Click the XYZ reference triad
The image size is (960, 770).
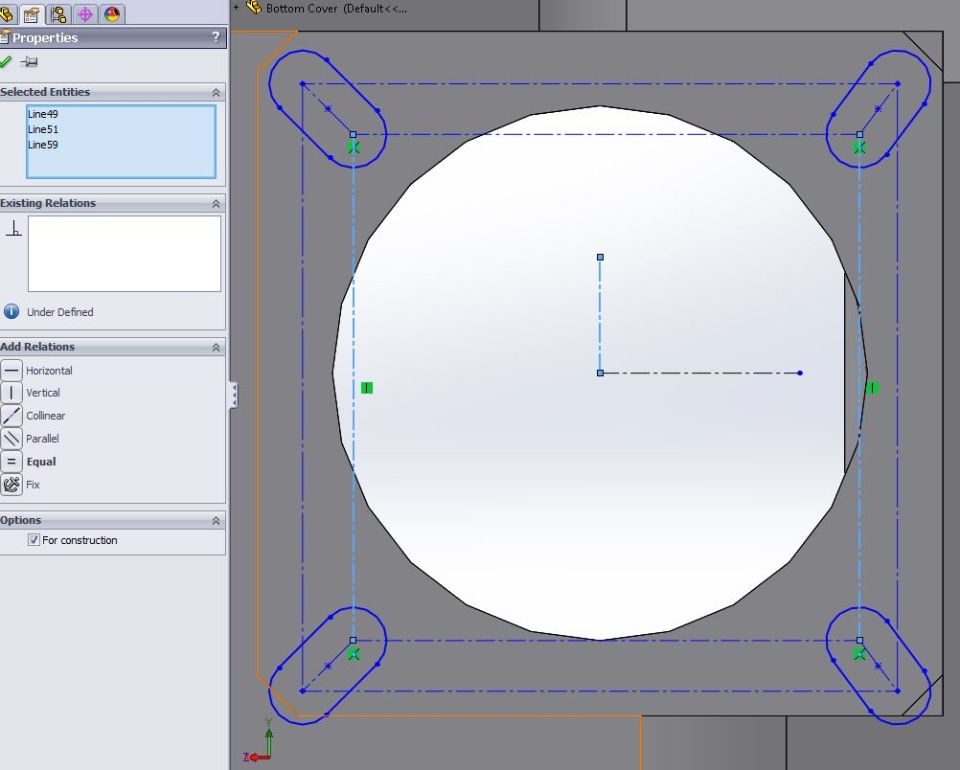tap(259, 742)
